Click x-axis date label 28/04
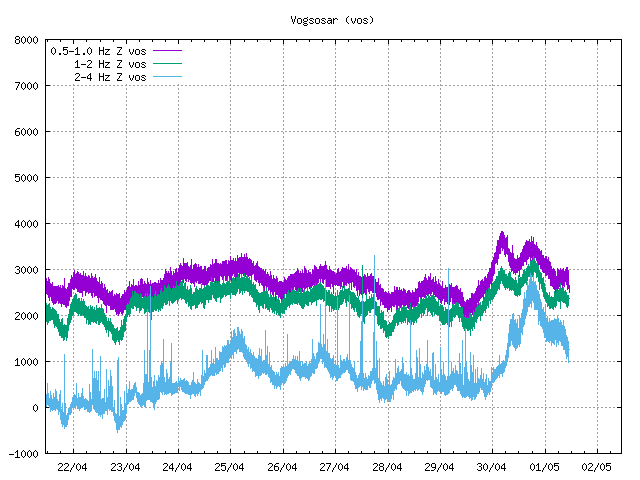Image resolution: width=640 pixels, height=480 pixels. pyautogui.click(x=388, y=467)
